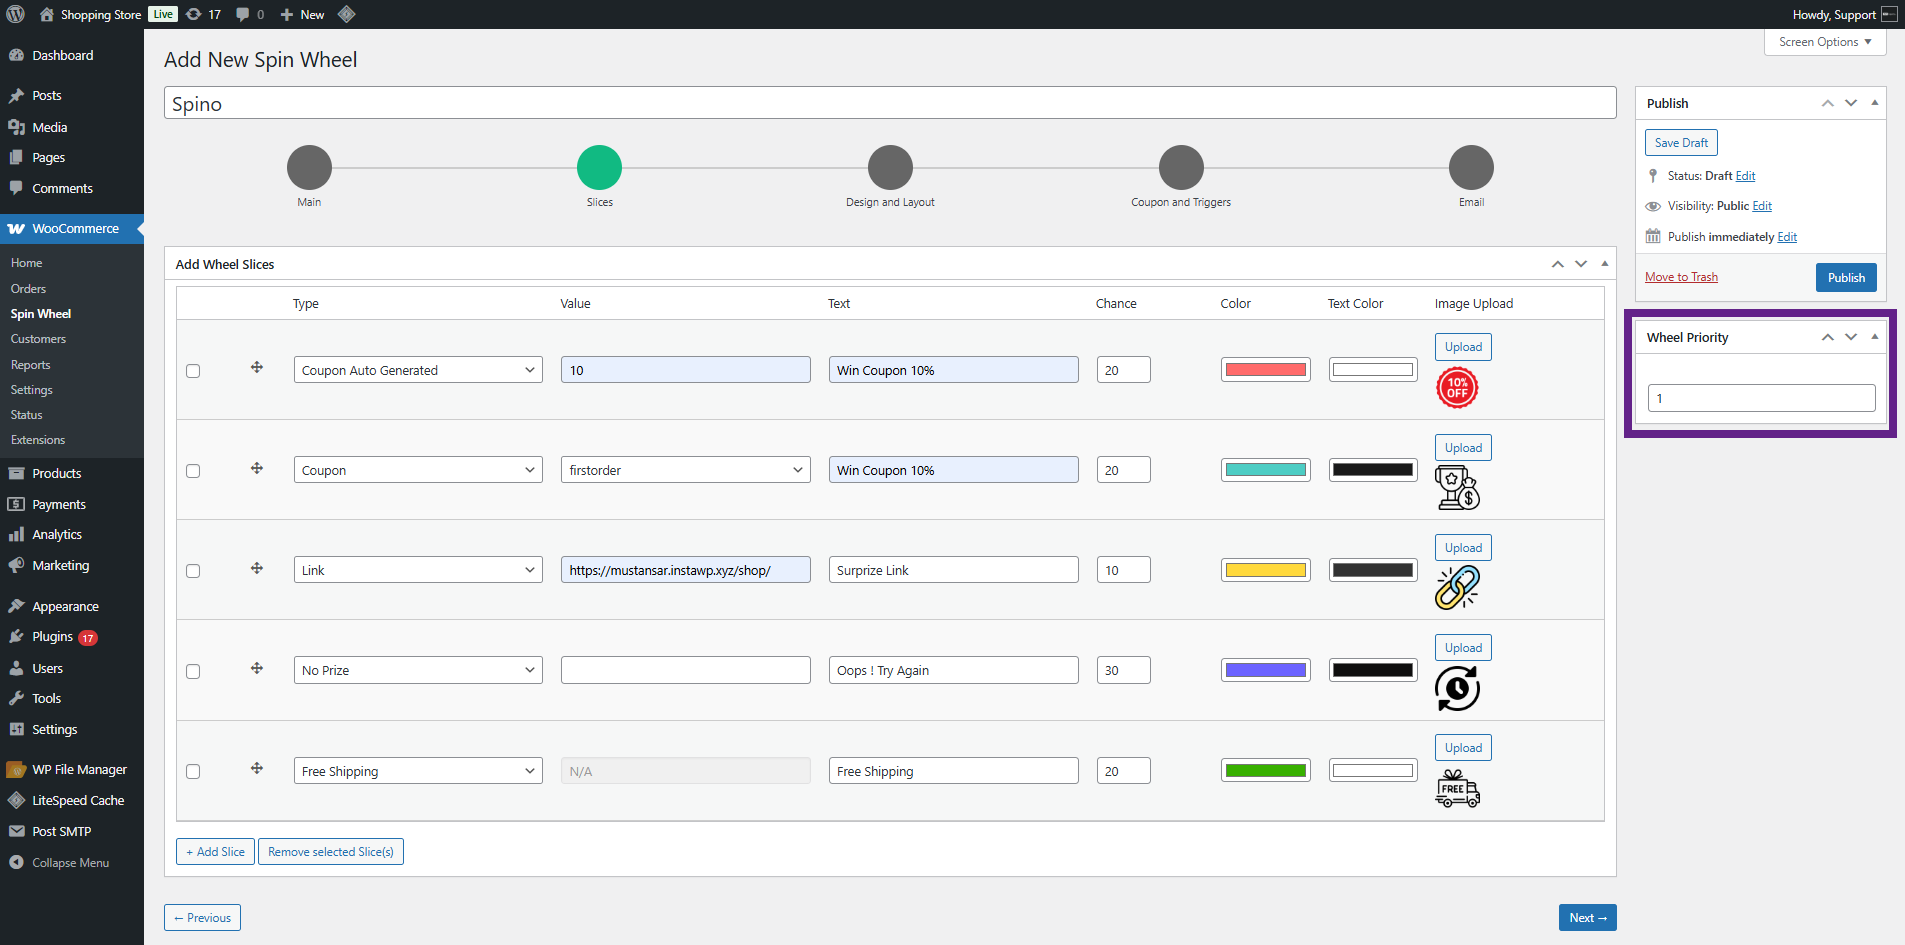Viewport: 1905px width, 945px height.
Task: Click the WordPress logo in admin bar
Action: 16,14
